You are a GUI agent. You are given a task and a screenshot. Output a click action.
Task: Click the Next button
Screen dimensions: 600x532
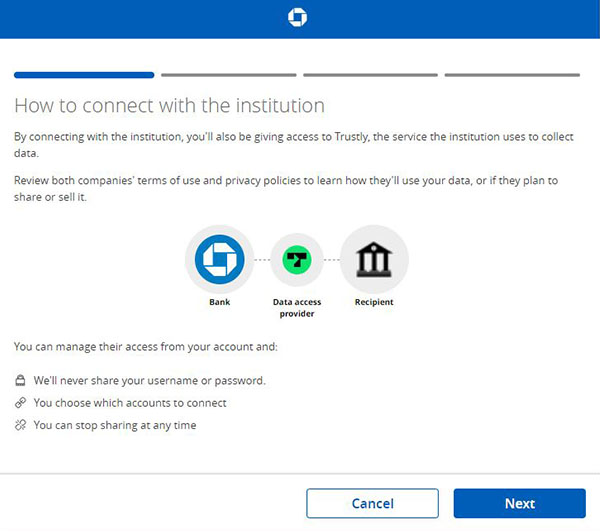[x=520, y=503]
